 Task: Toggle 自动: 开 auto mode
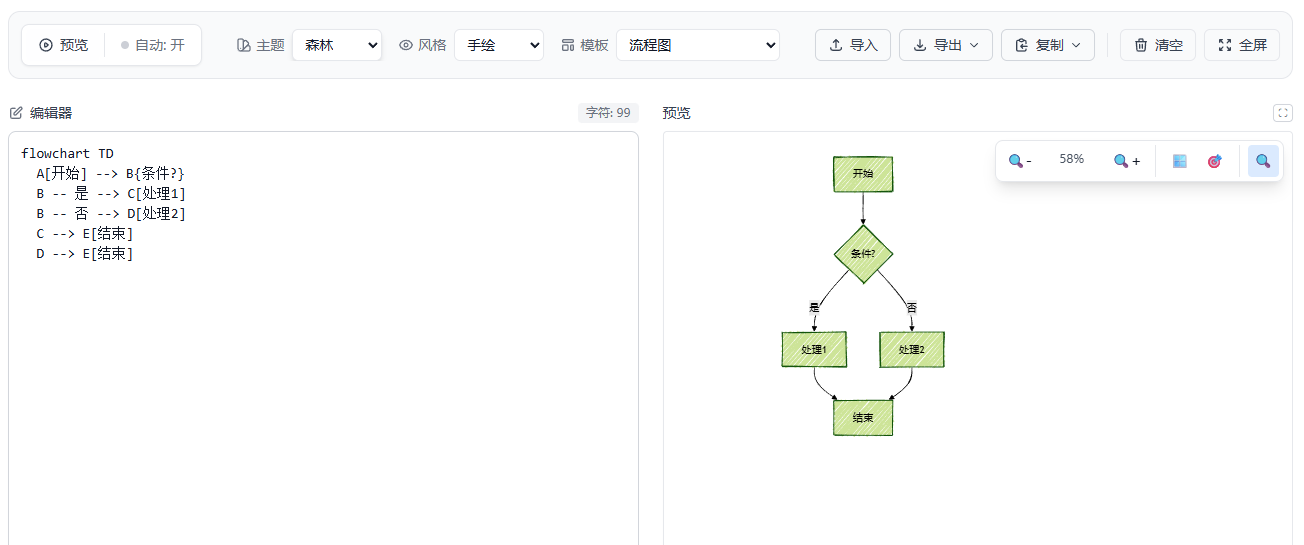pyautogui.click(x=153, y=45)
